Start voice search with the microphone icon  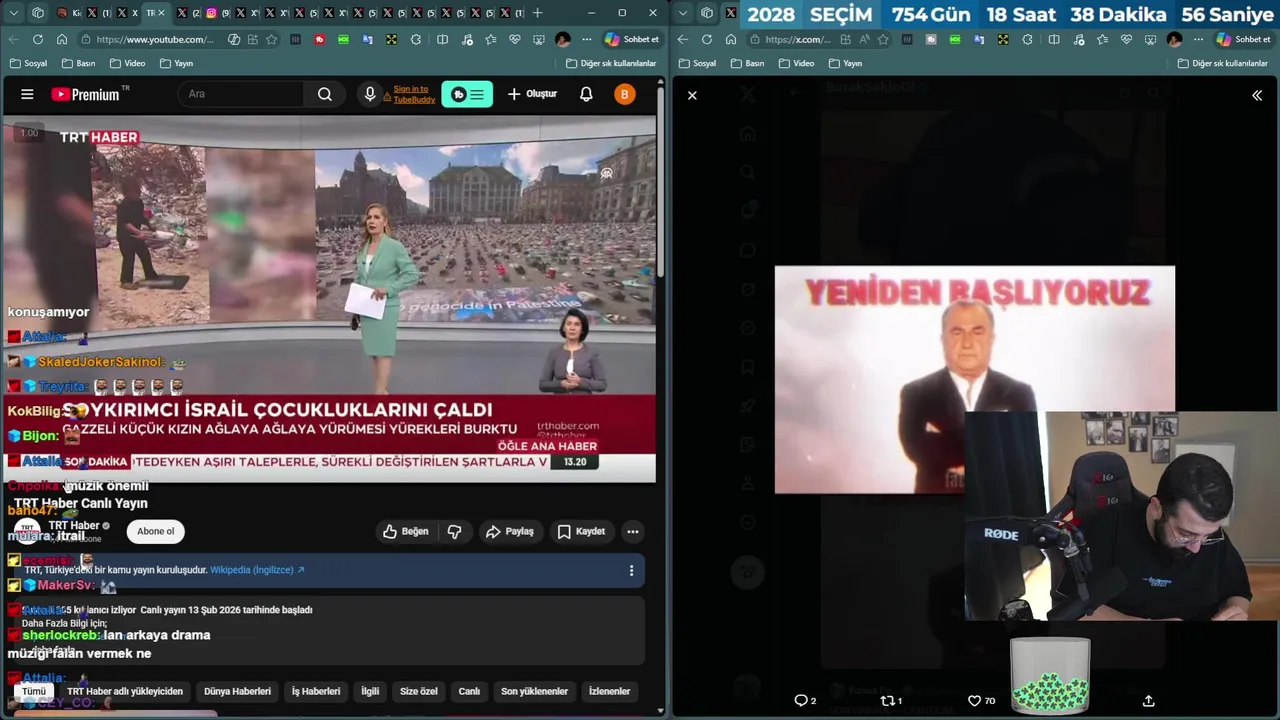point(370,94)
